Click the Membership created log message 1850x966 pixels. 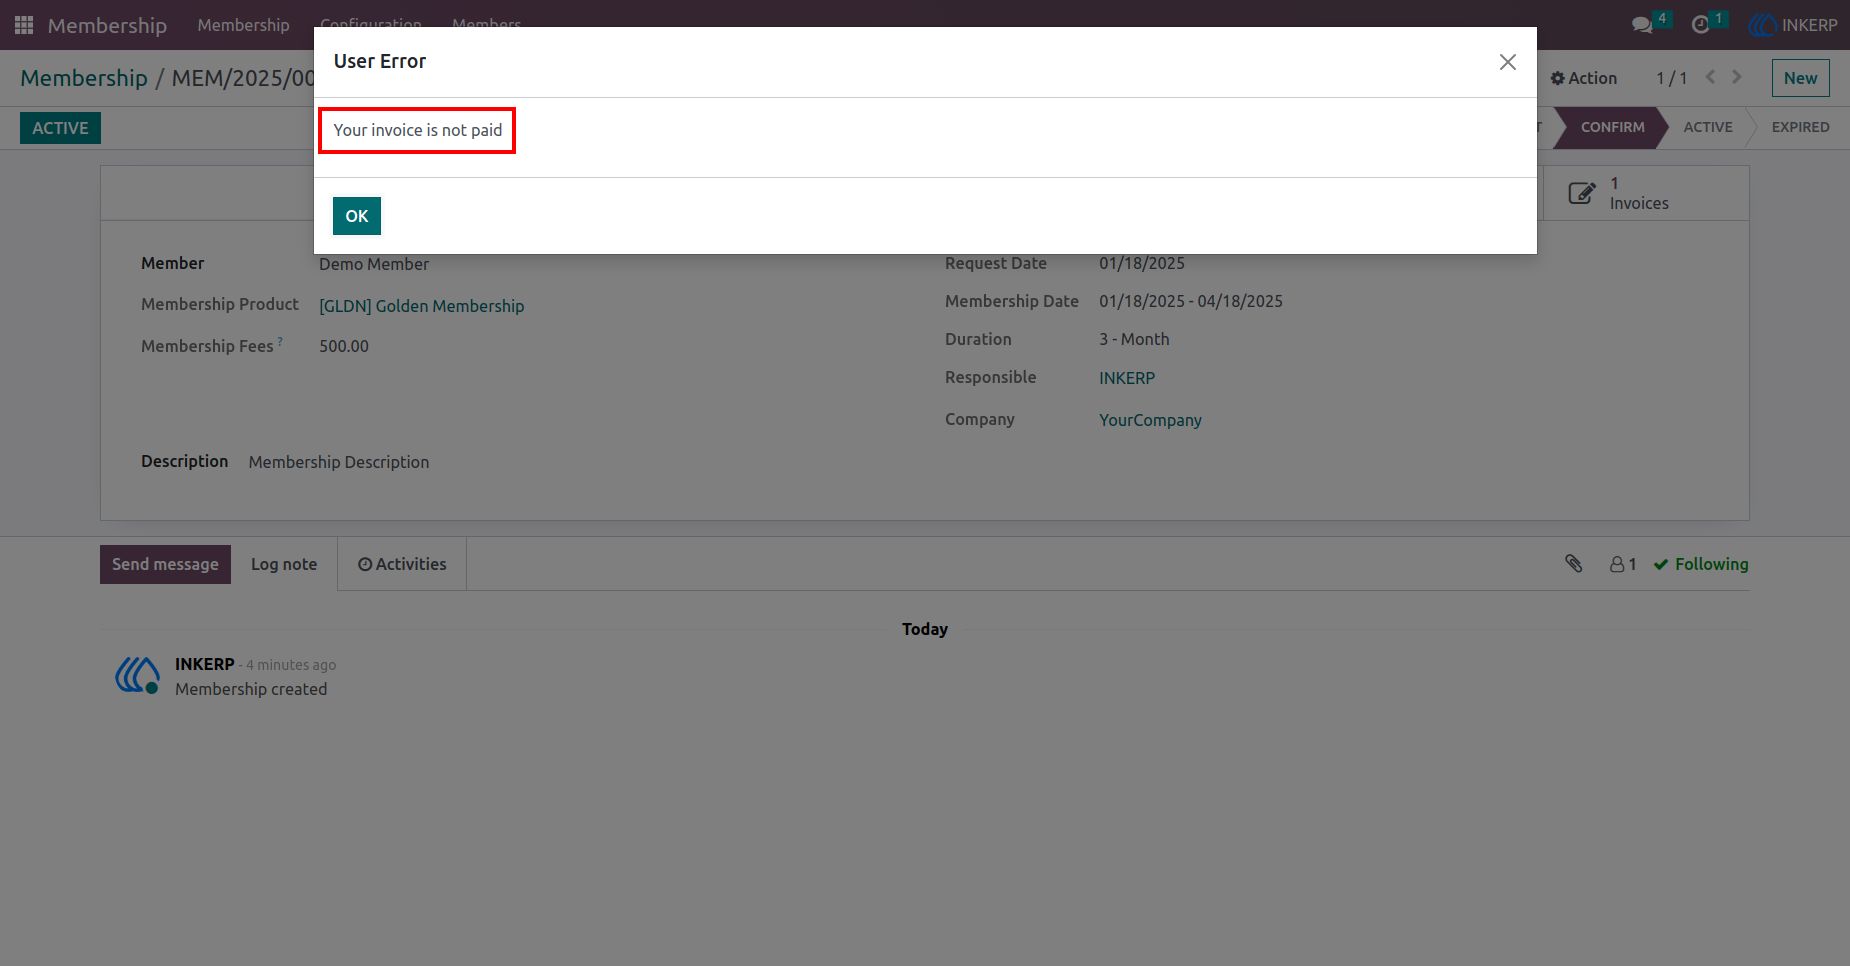[251, 689]
